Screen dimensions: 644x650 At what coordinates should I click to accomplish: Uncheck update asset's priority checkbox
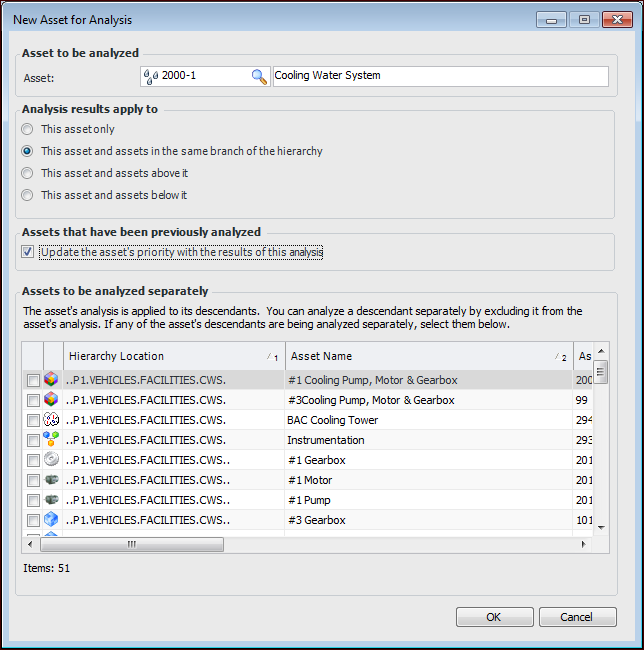tap(28, 252)
